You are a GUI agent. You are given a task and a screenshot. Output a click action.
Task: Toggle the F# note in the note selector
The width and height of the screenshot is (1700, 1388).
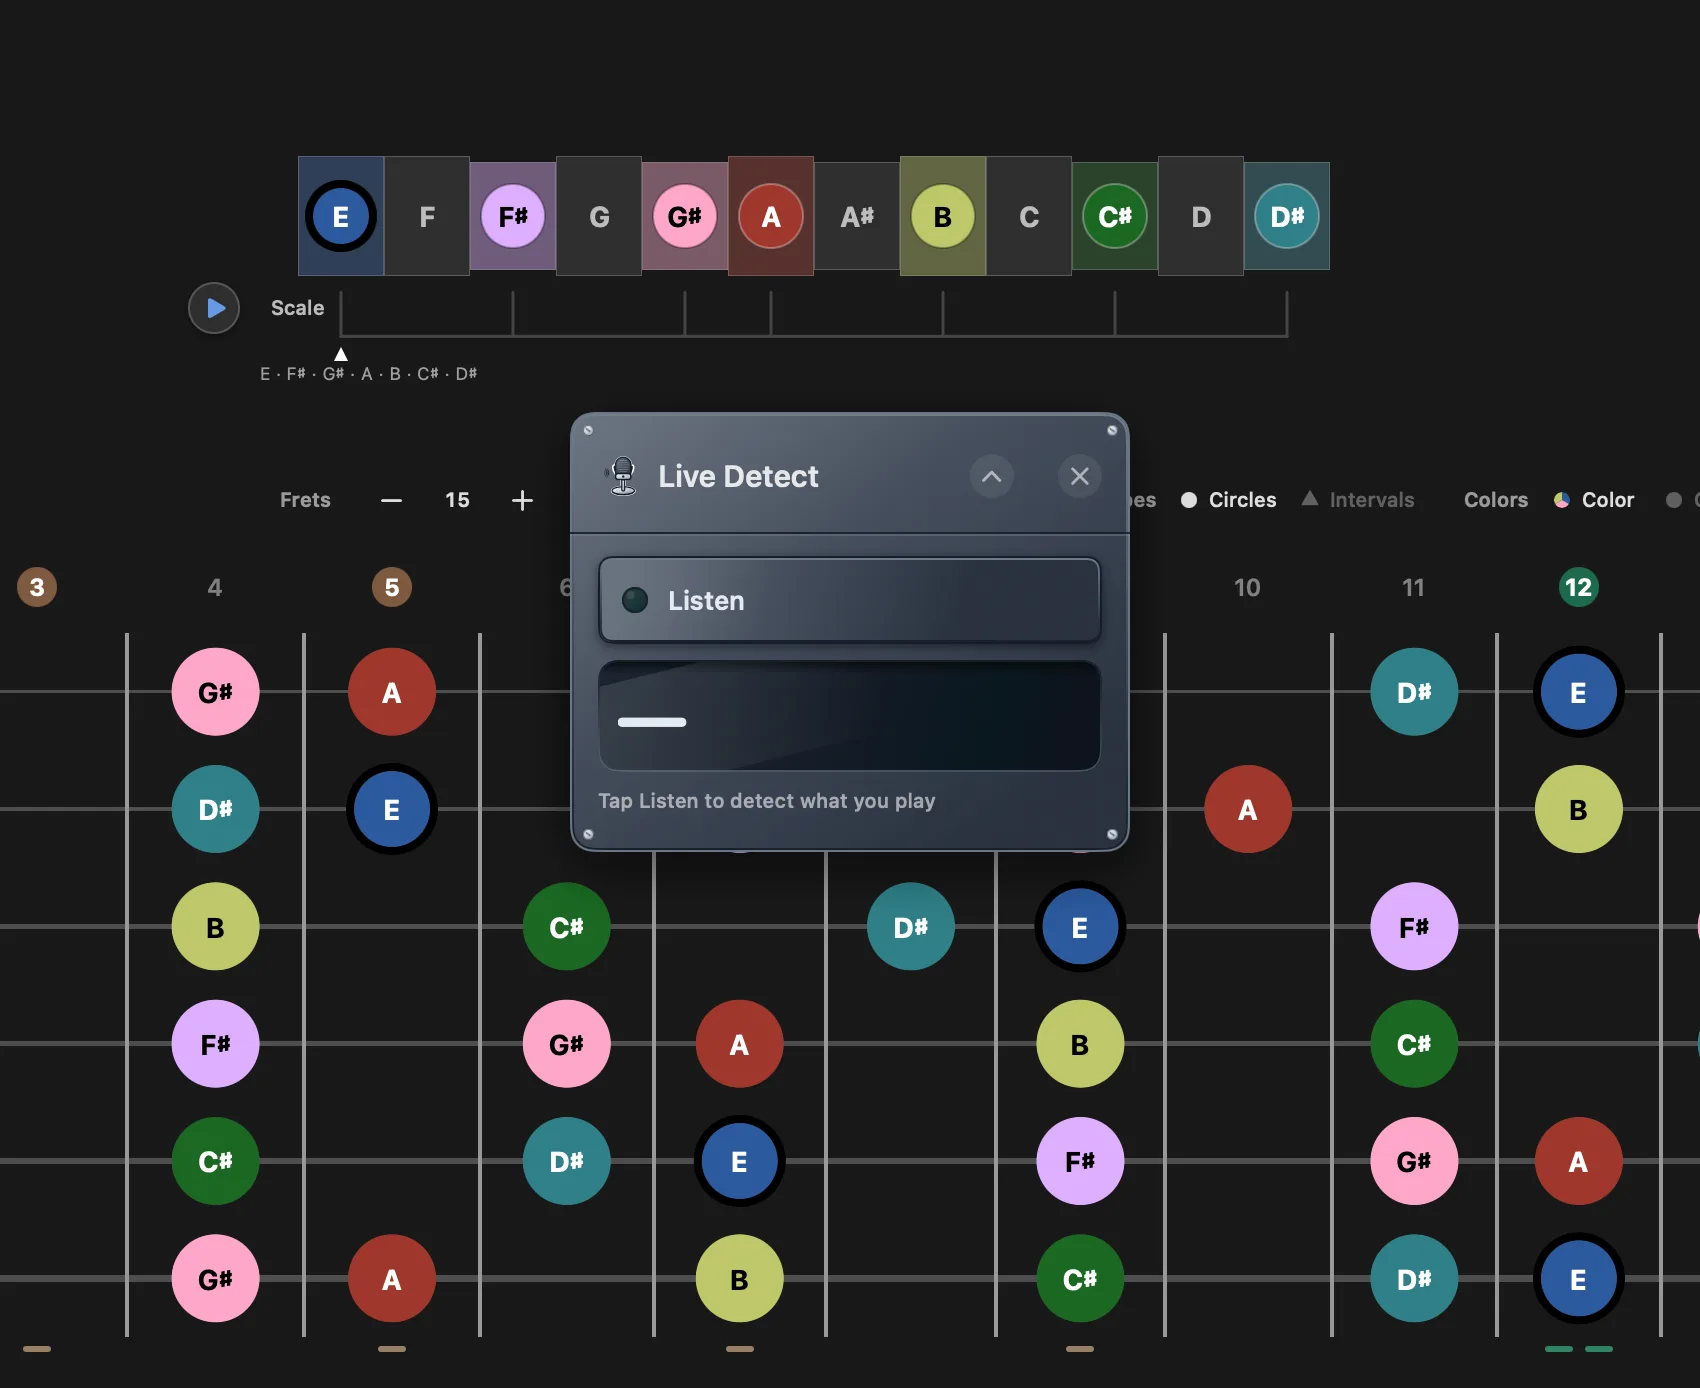point(513,216)
